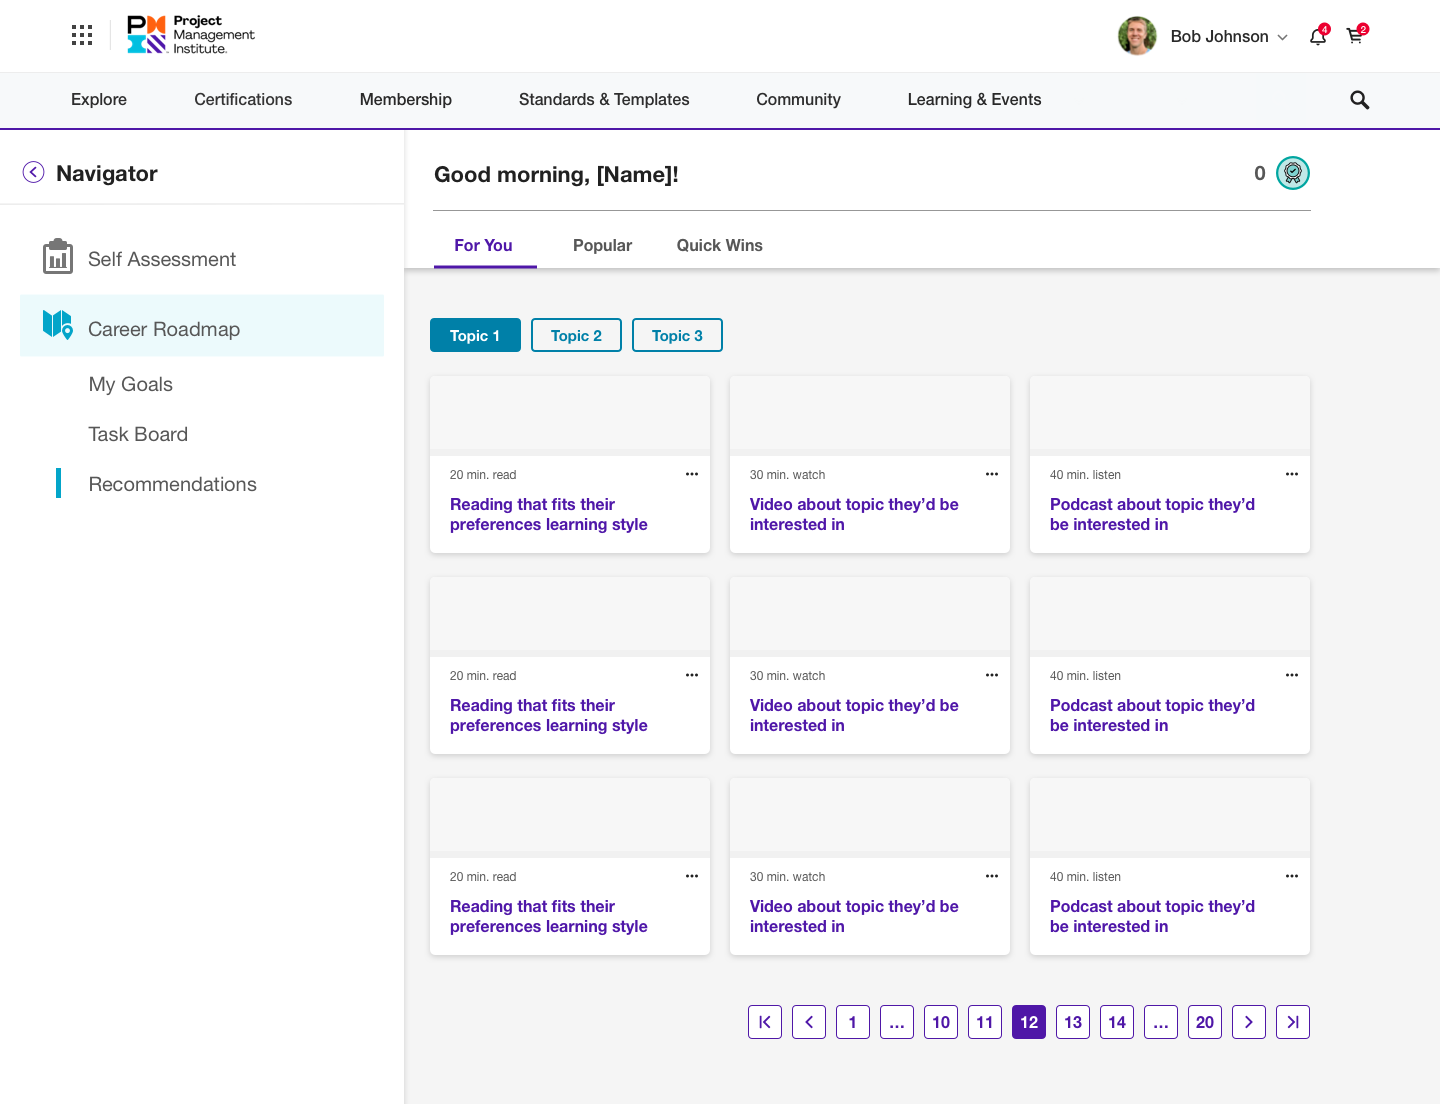Expand the Bob Johnson account dropdown
Image resolution: width=1440 pixels, height=1104 pixels.
coord(1282,37)
